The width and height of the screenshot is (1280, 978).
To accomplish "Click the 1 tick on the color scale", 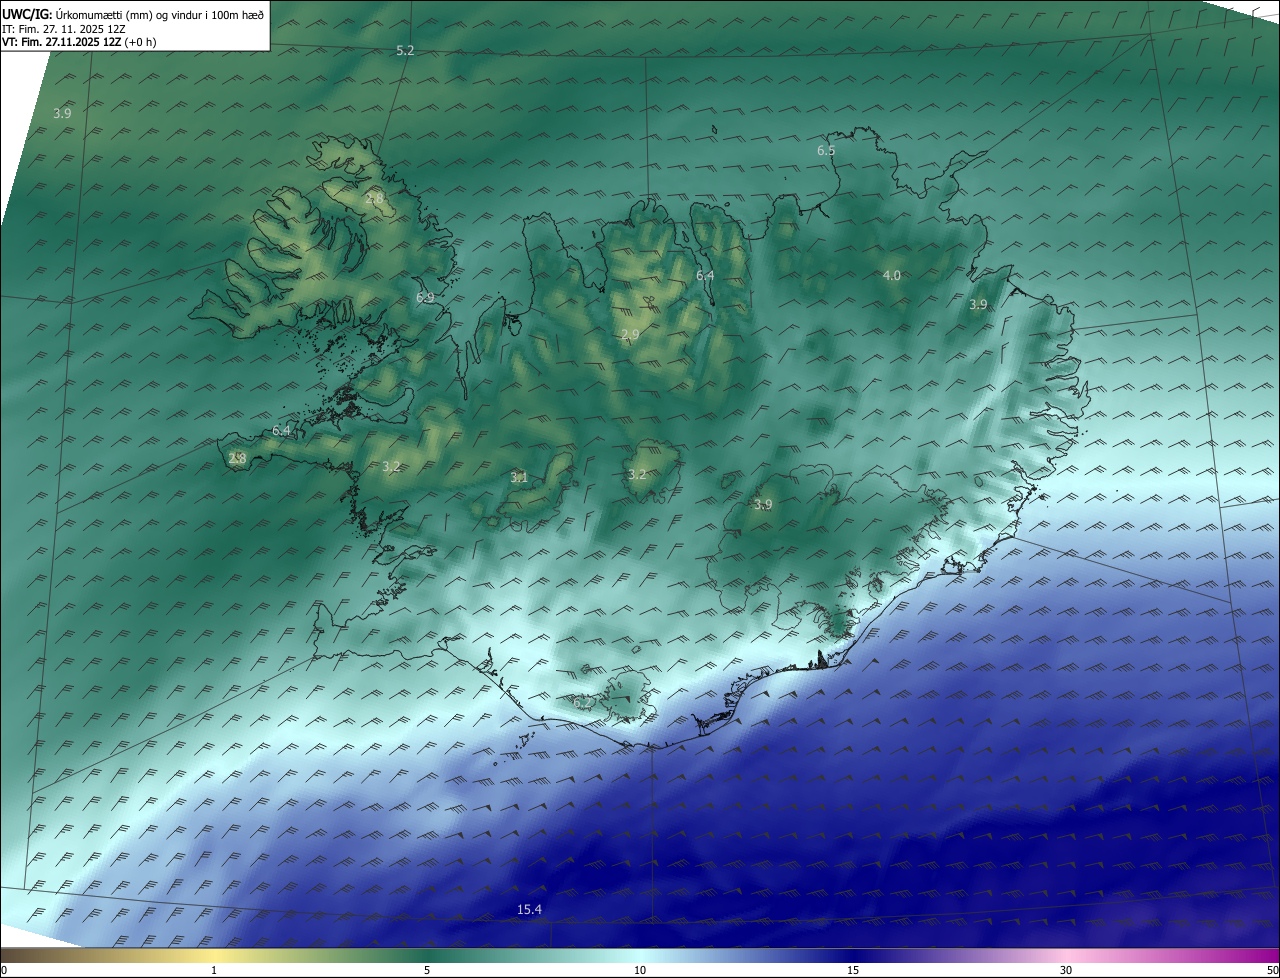I will click(214, 970).
